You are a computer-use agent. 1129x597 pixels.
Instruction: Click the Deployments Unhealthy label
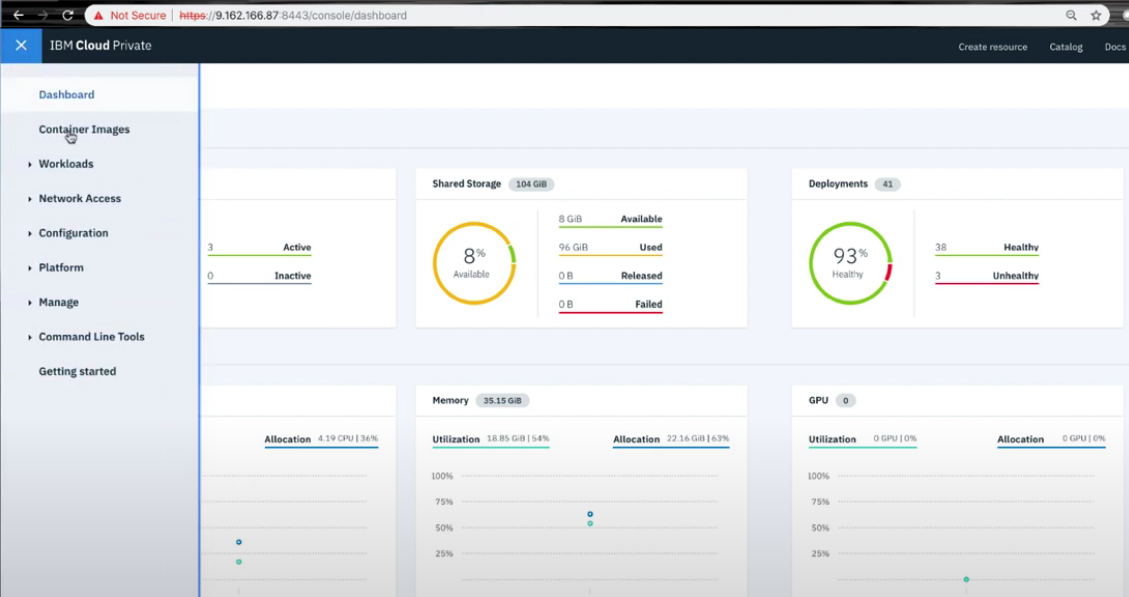pos(1016,276)
